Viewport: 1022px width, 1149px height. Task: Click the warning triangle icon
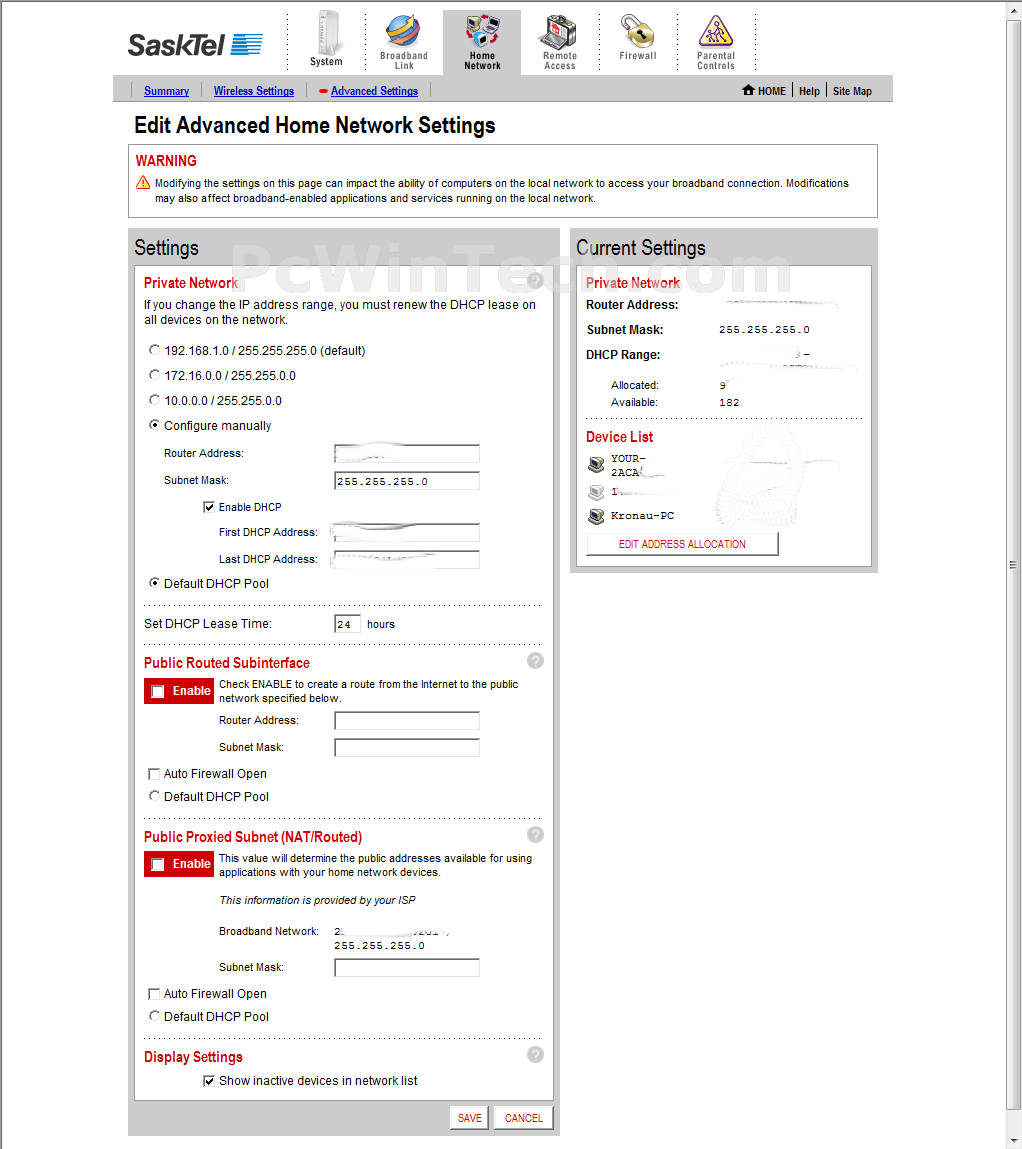143,183
